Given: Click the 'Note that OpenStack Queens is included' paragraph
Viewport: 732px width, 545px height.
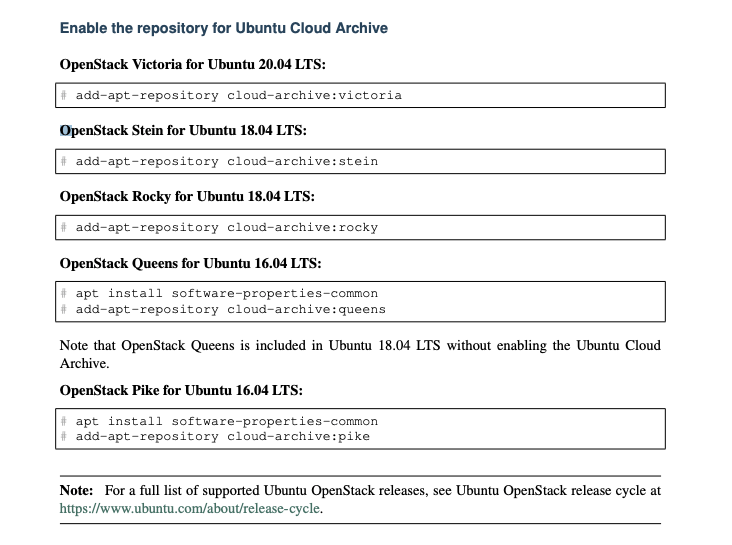Looking at the screenshot, I should point(360,354).
